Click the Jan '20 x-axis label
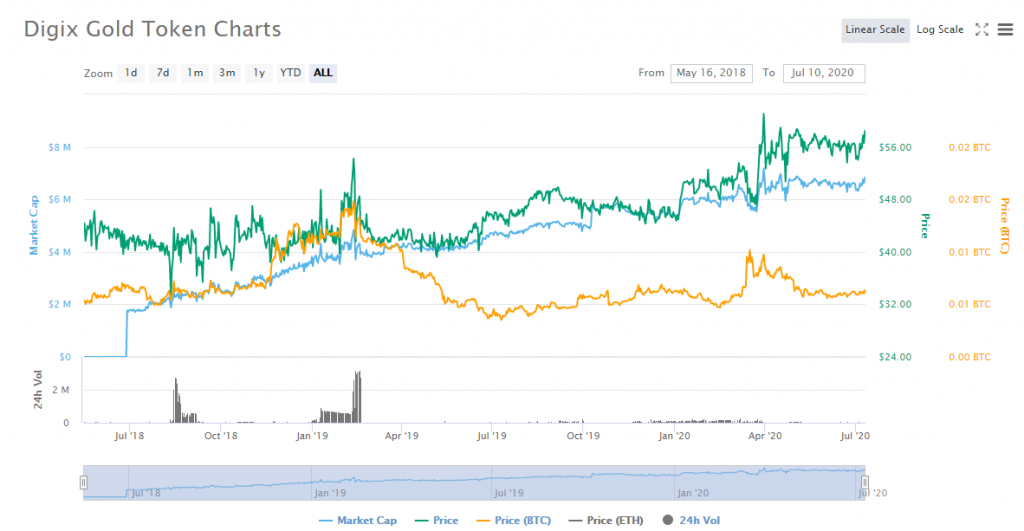 pos(674,436)
